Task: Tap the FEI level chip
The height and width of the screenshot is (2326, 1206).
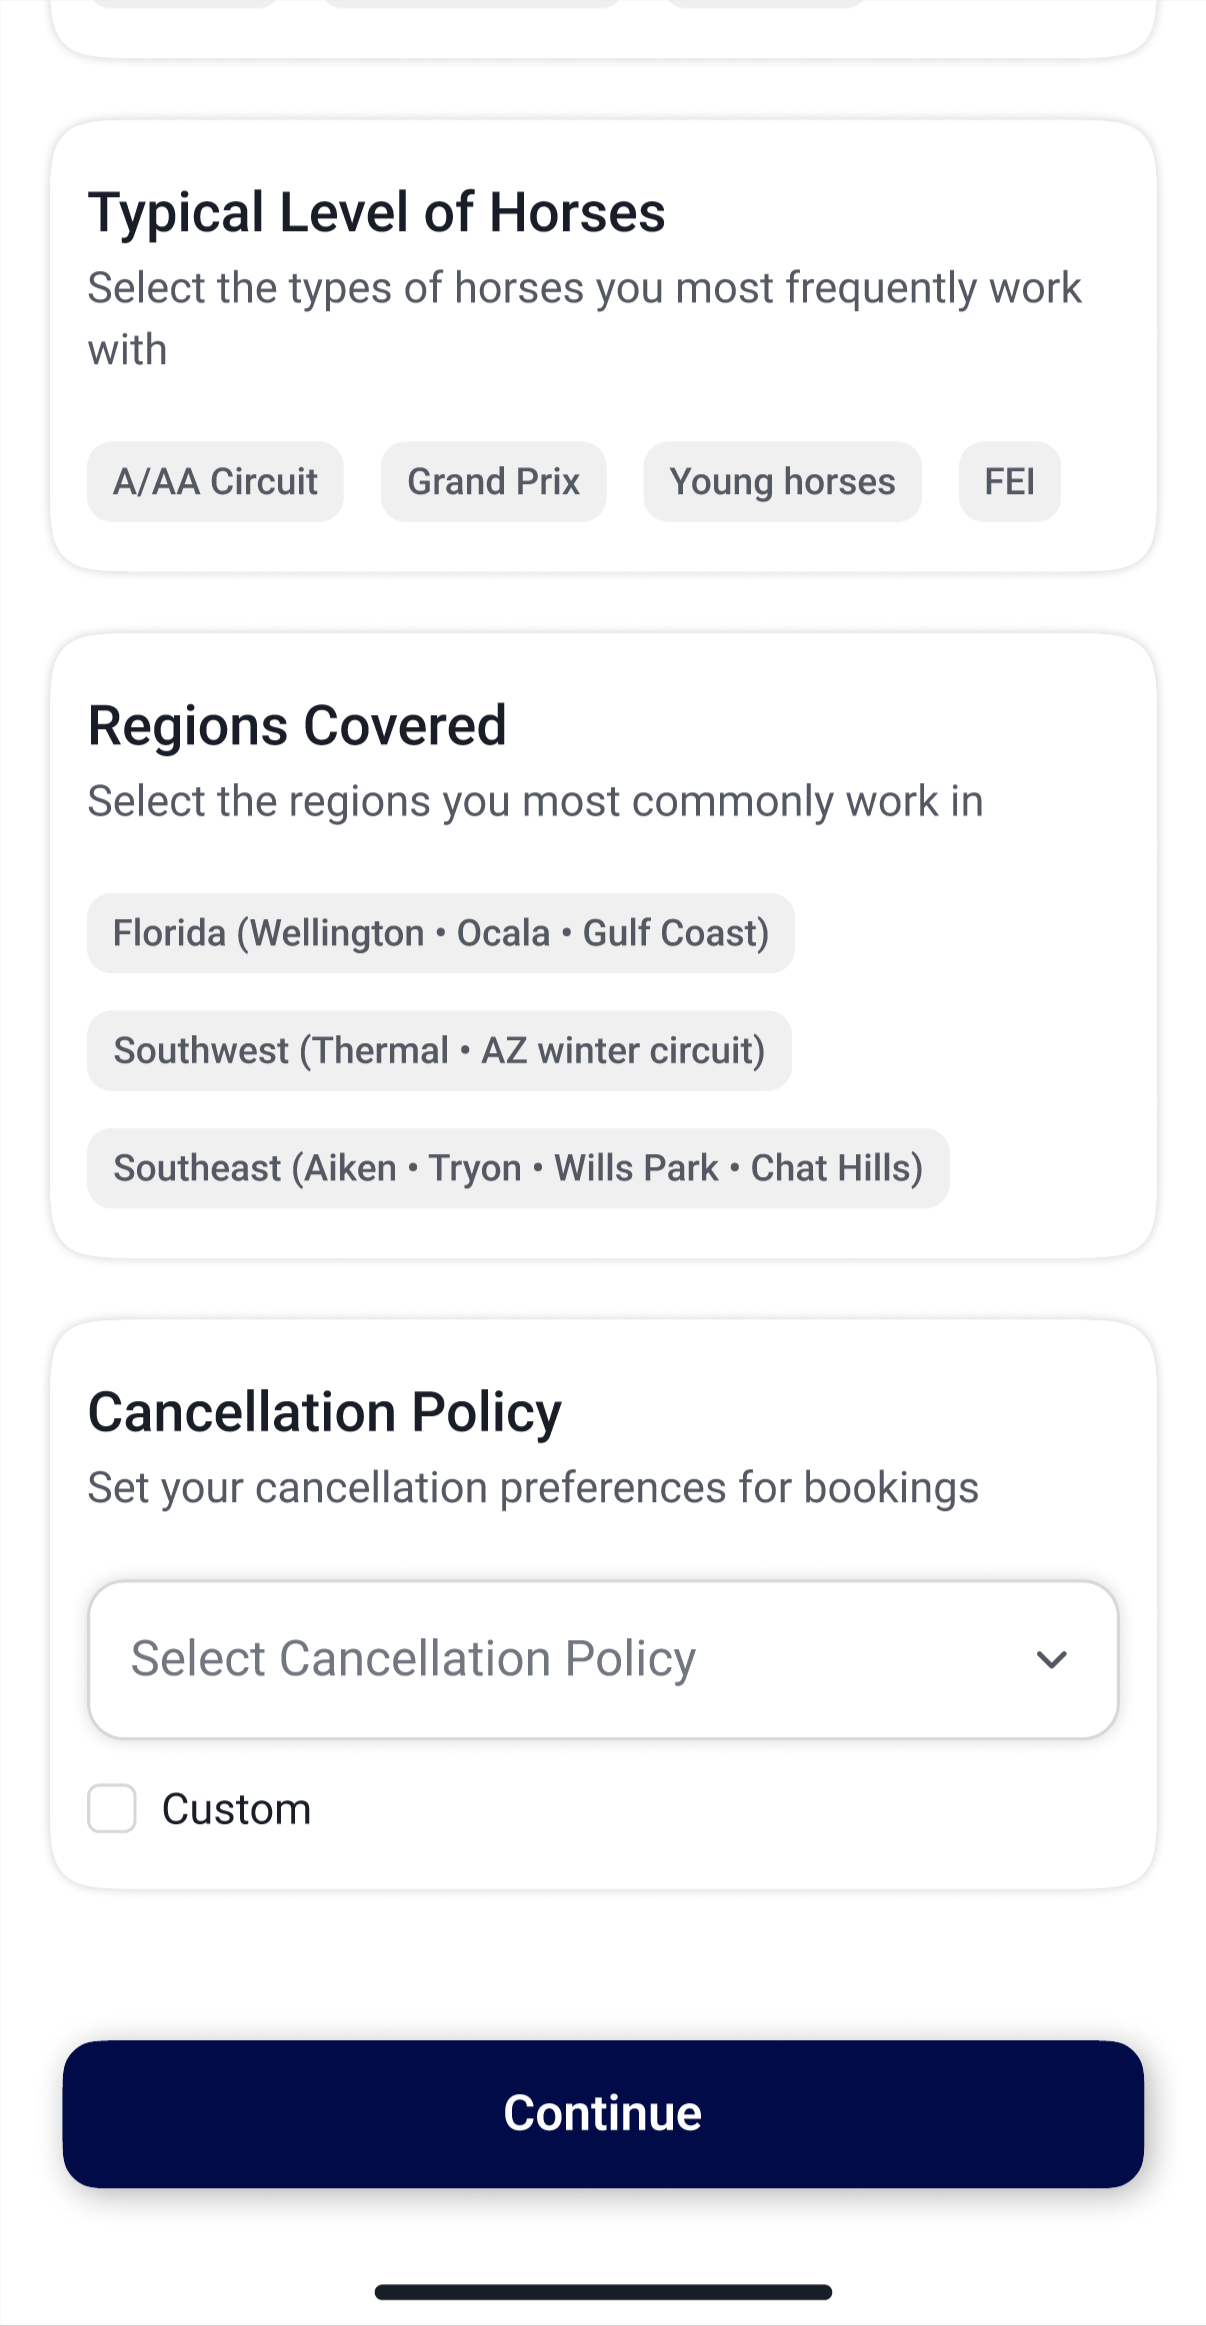Action: [1009, 482]
